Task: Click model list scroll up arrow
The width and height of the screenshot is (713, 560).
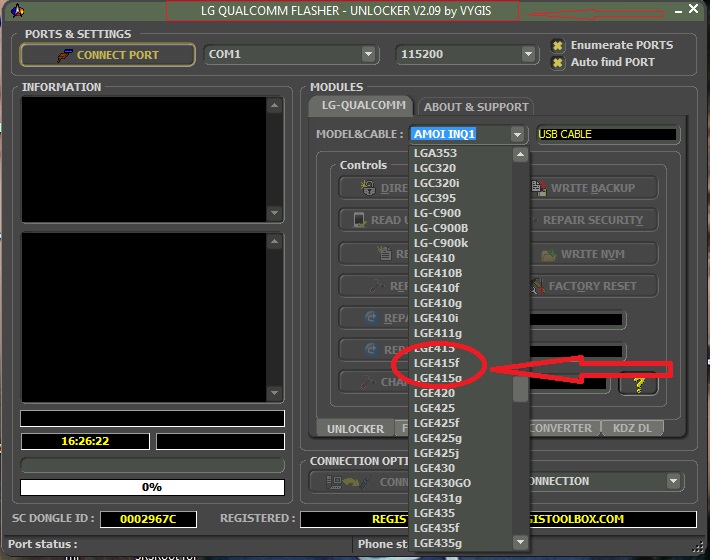Action: (520, 155)
